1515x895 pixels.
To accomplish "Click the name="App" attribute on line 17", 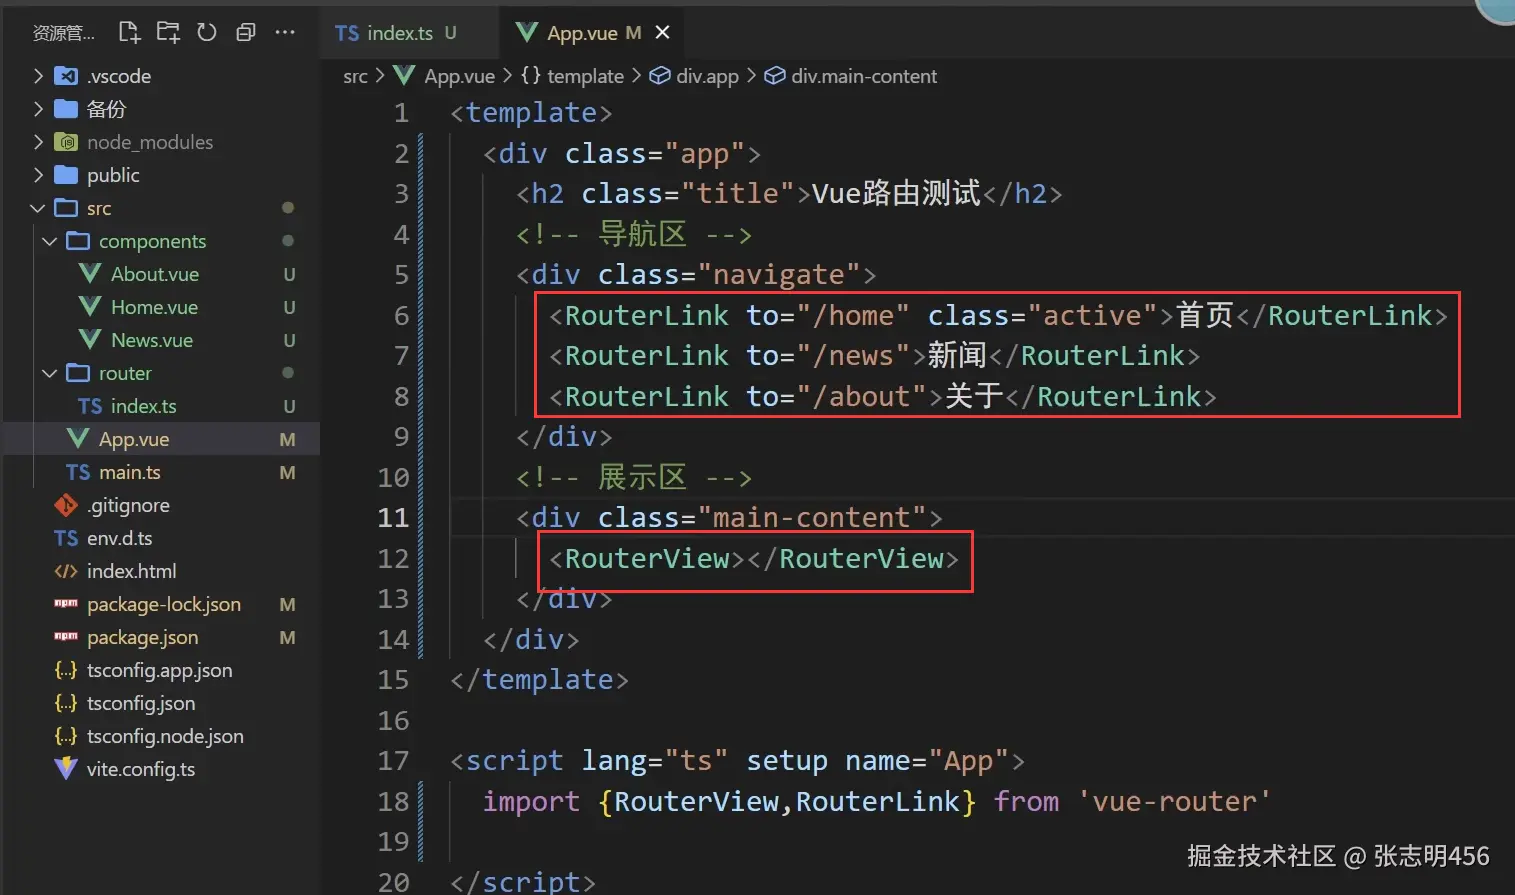I will point(927,762).
